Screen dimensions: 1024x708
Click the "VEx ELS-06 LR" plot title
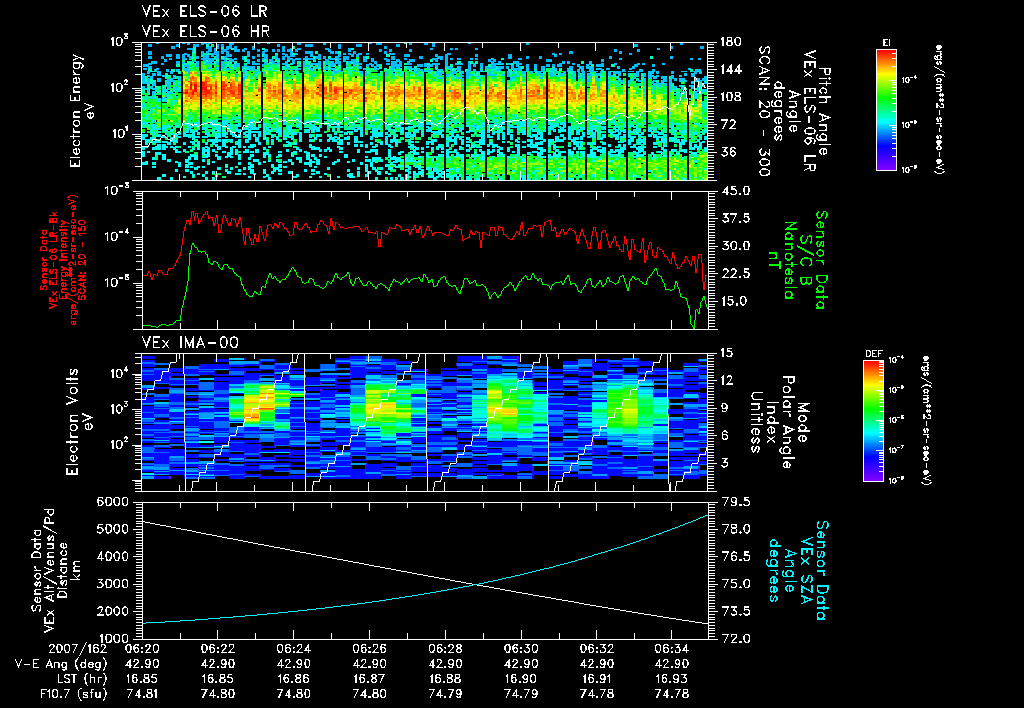[204, 12]
